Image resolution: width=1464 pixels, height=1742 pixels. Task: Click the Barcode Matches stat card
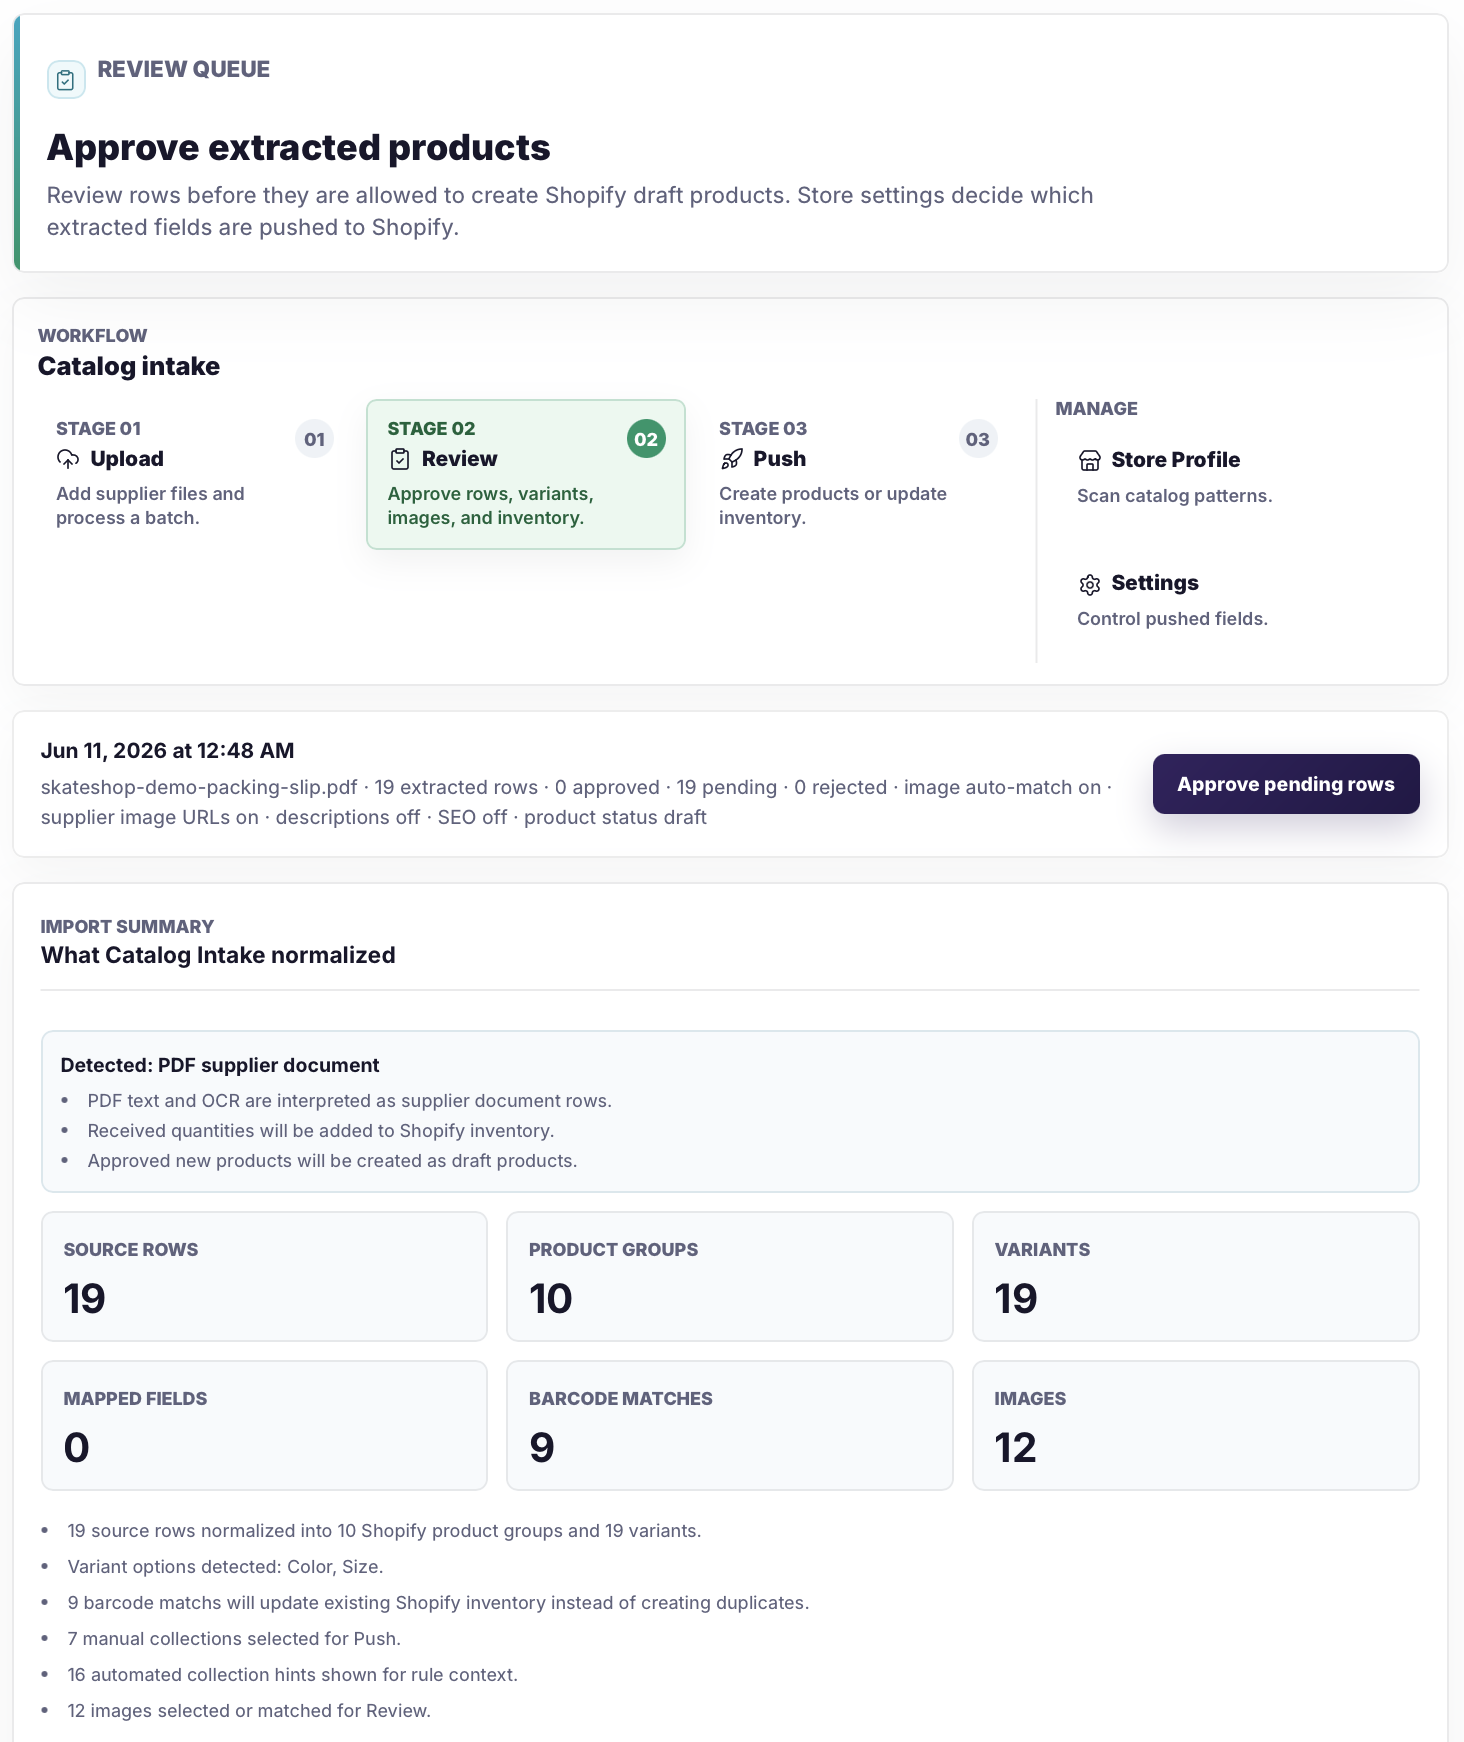[x=730, y=1425]
